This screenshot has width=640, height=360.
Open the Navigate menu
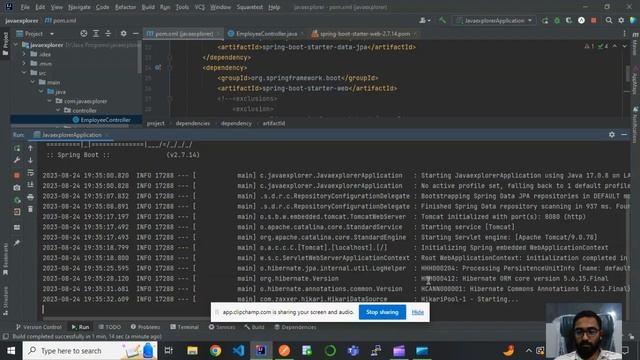(79, 7)
